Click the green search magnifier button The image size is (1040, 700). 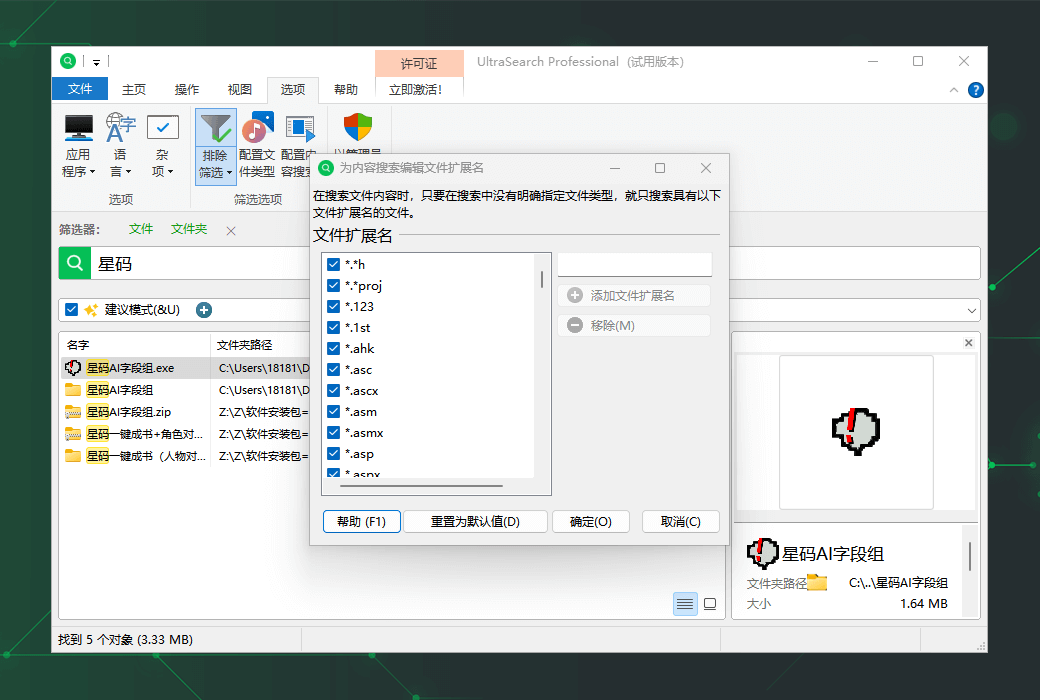click(75, 263)
